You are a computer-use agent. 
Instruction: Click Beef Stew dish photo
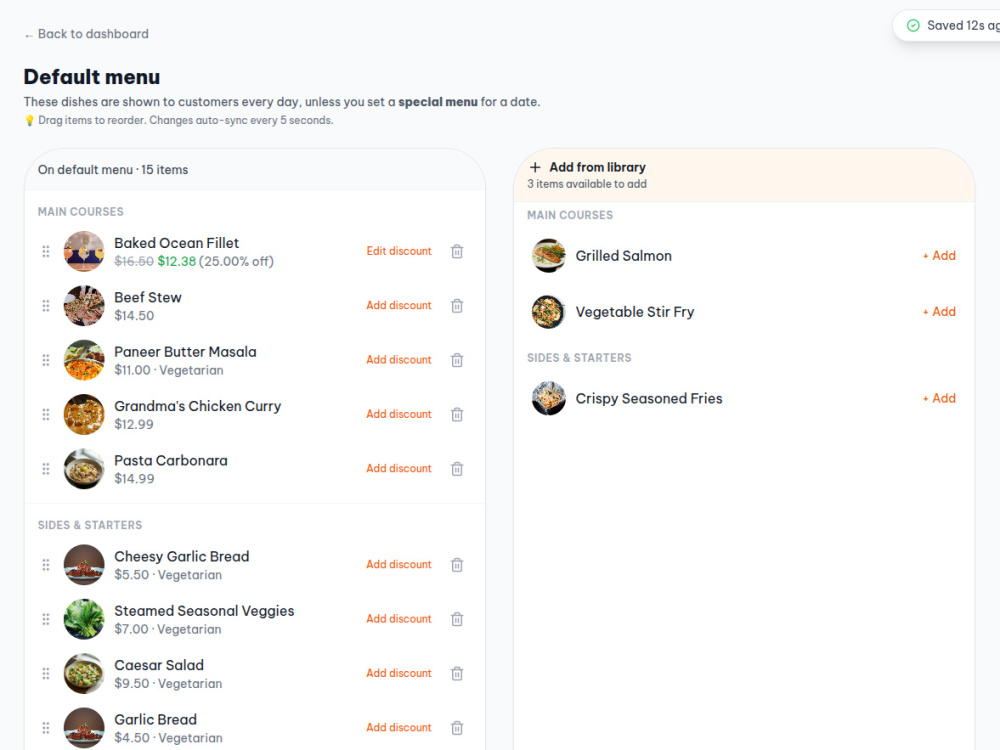tap(84, 305)
